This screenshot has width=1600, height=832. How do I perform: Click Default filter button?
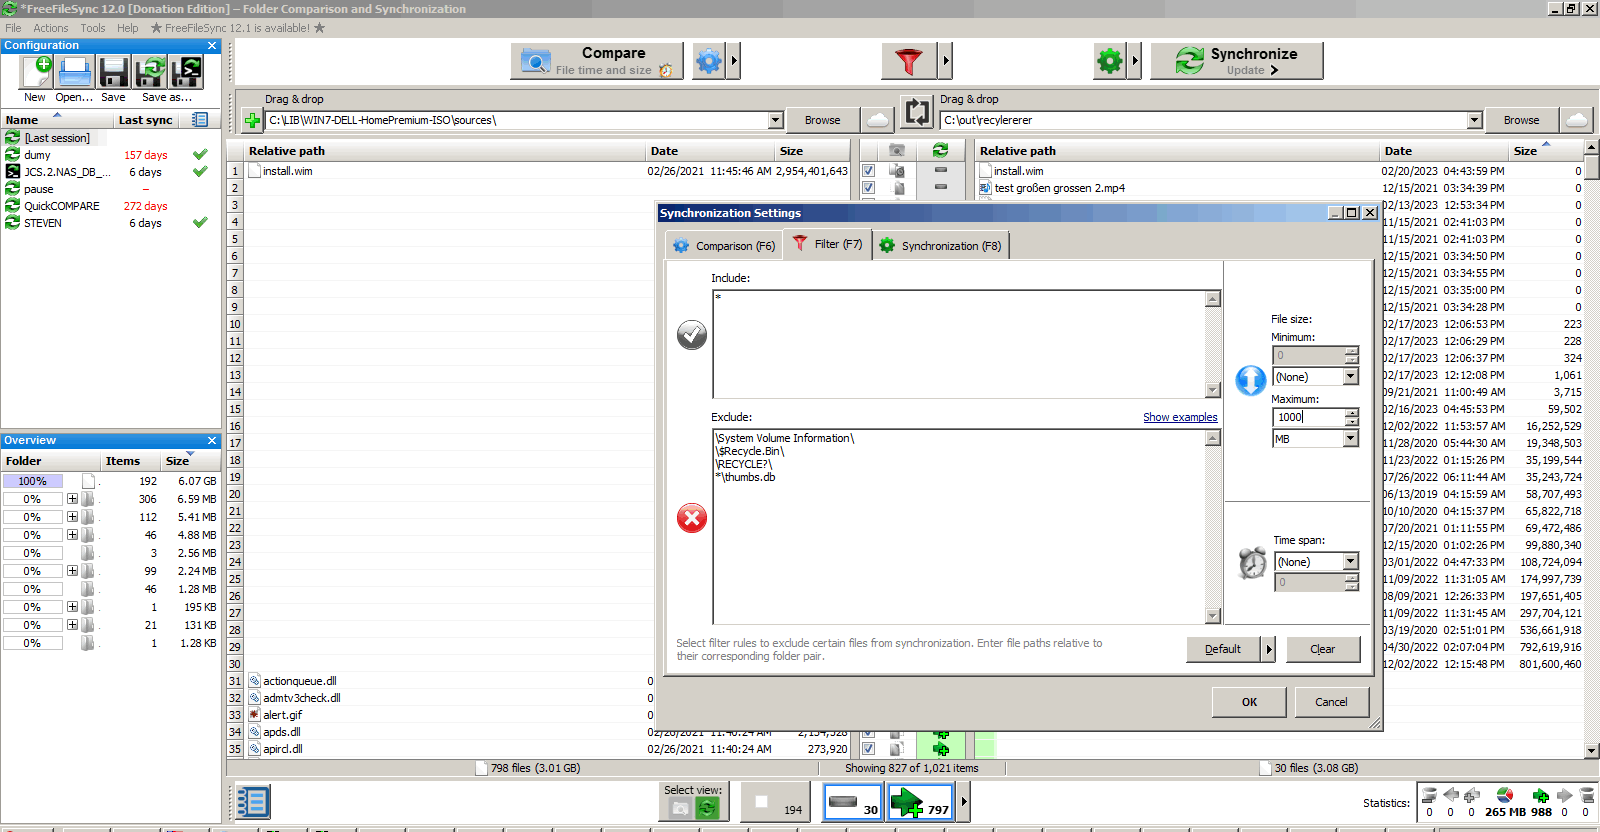[1223, 649]
